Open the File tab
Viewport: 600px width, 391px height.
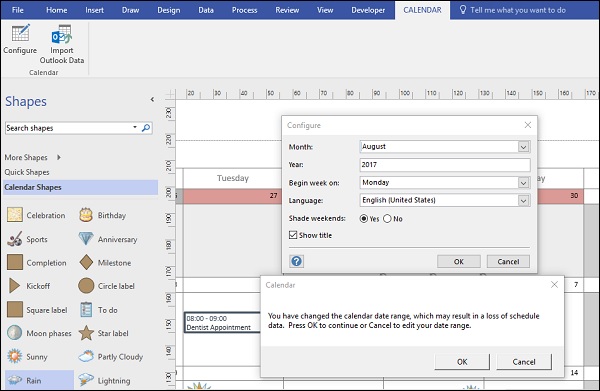pos(18,10)
